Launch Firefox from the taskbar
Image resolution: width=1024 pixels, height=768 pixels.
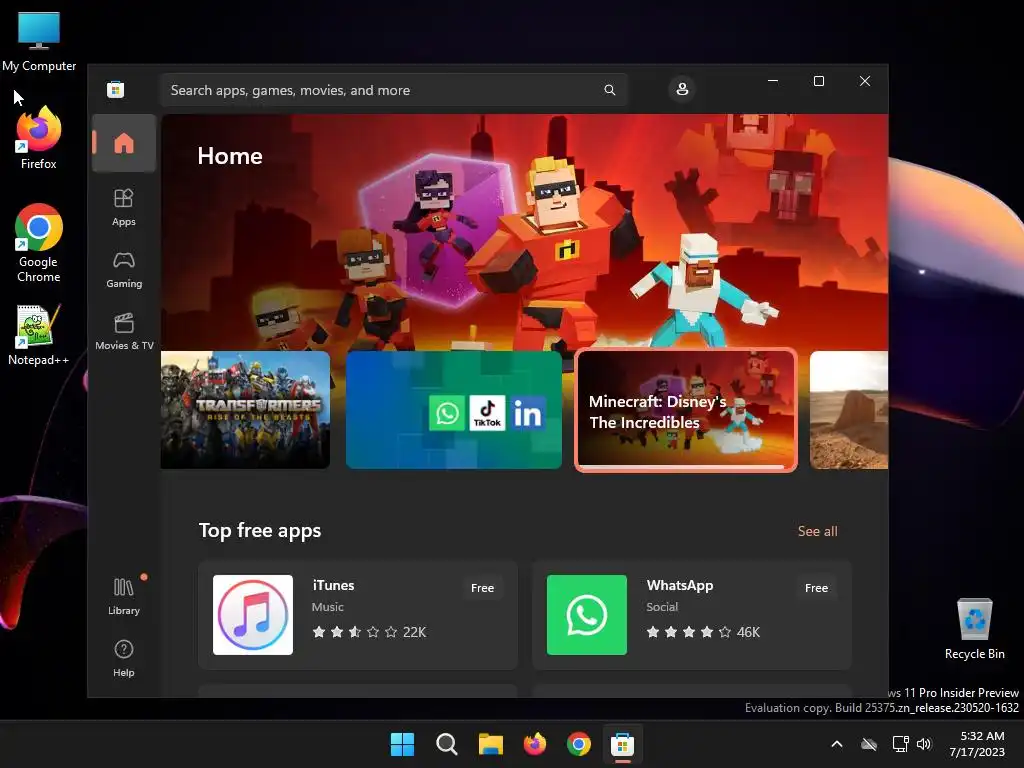[x=535, y=744]
